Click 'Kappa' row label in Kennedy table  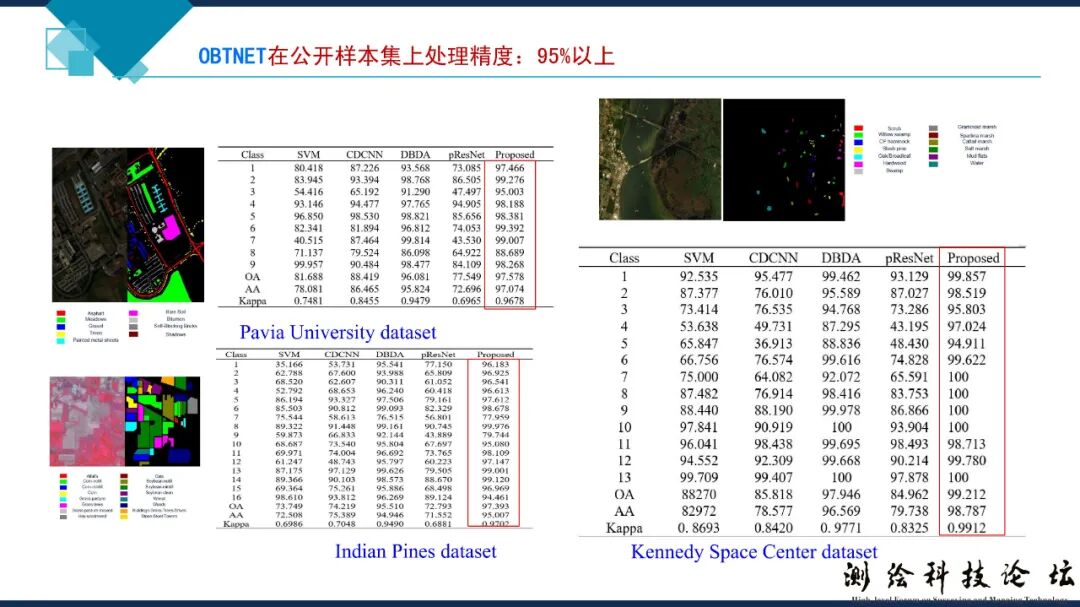(x=624, y=528)
